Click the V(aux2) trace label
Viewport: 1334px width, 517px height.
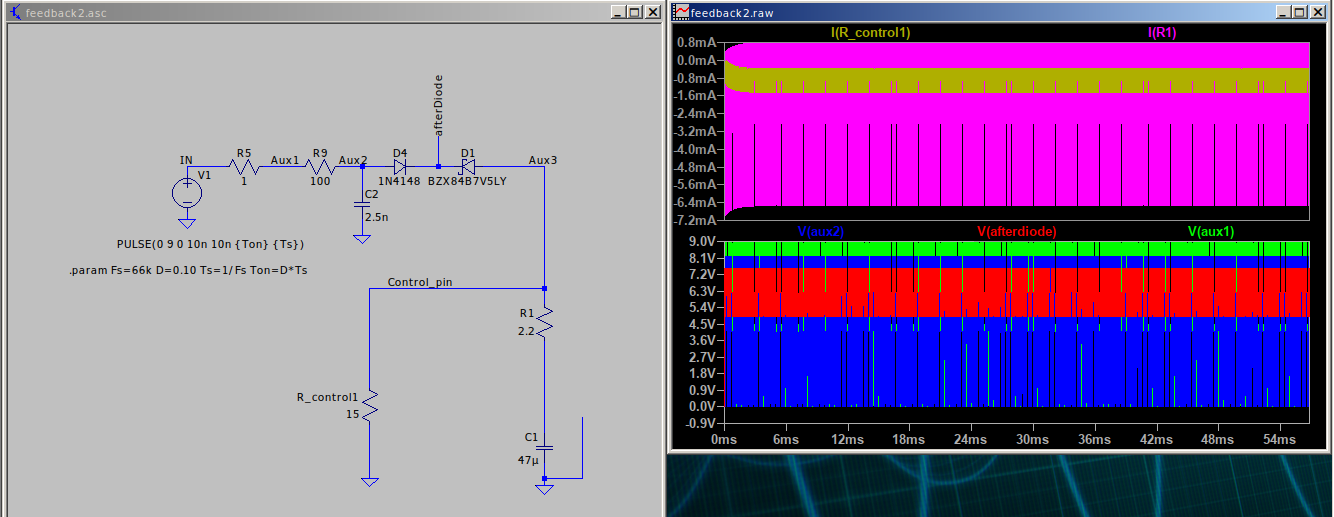[820, 232]
